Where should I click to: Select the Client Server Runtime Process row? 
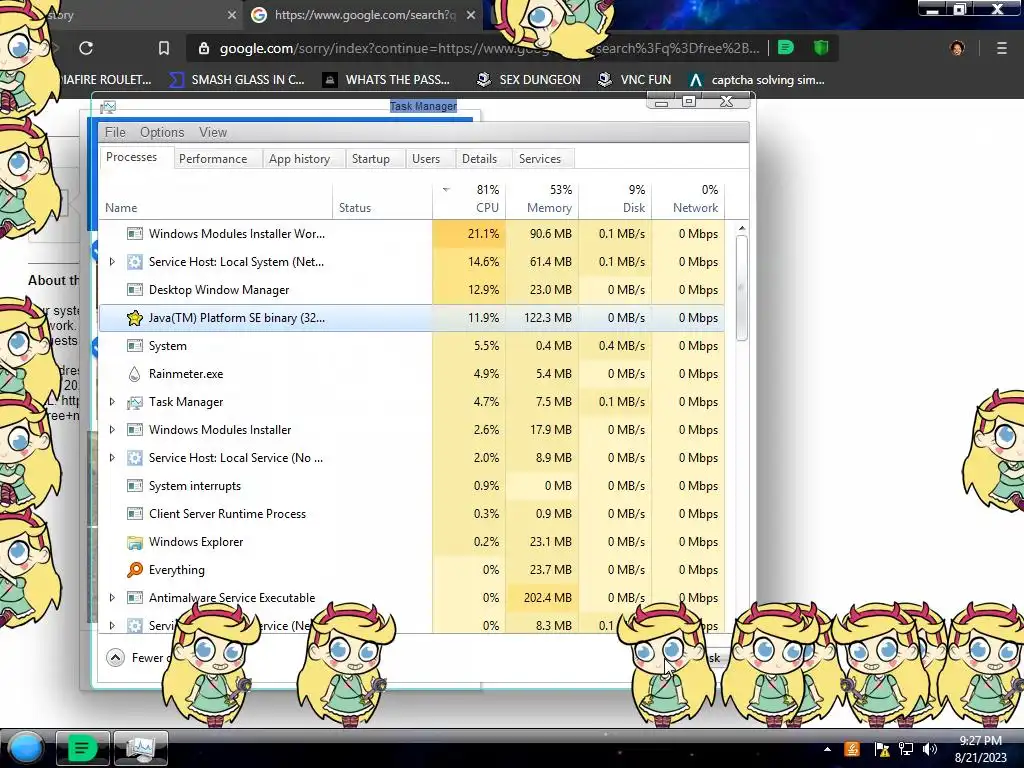click(411, 514)
